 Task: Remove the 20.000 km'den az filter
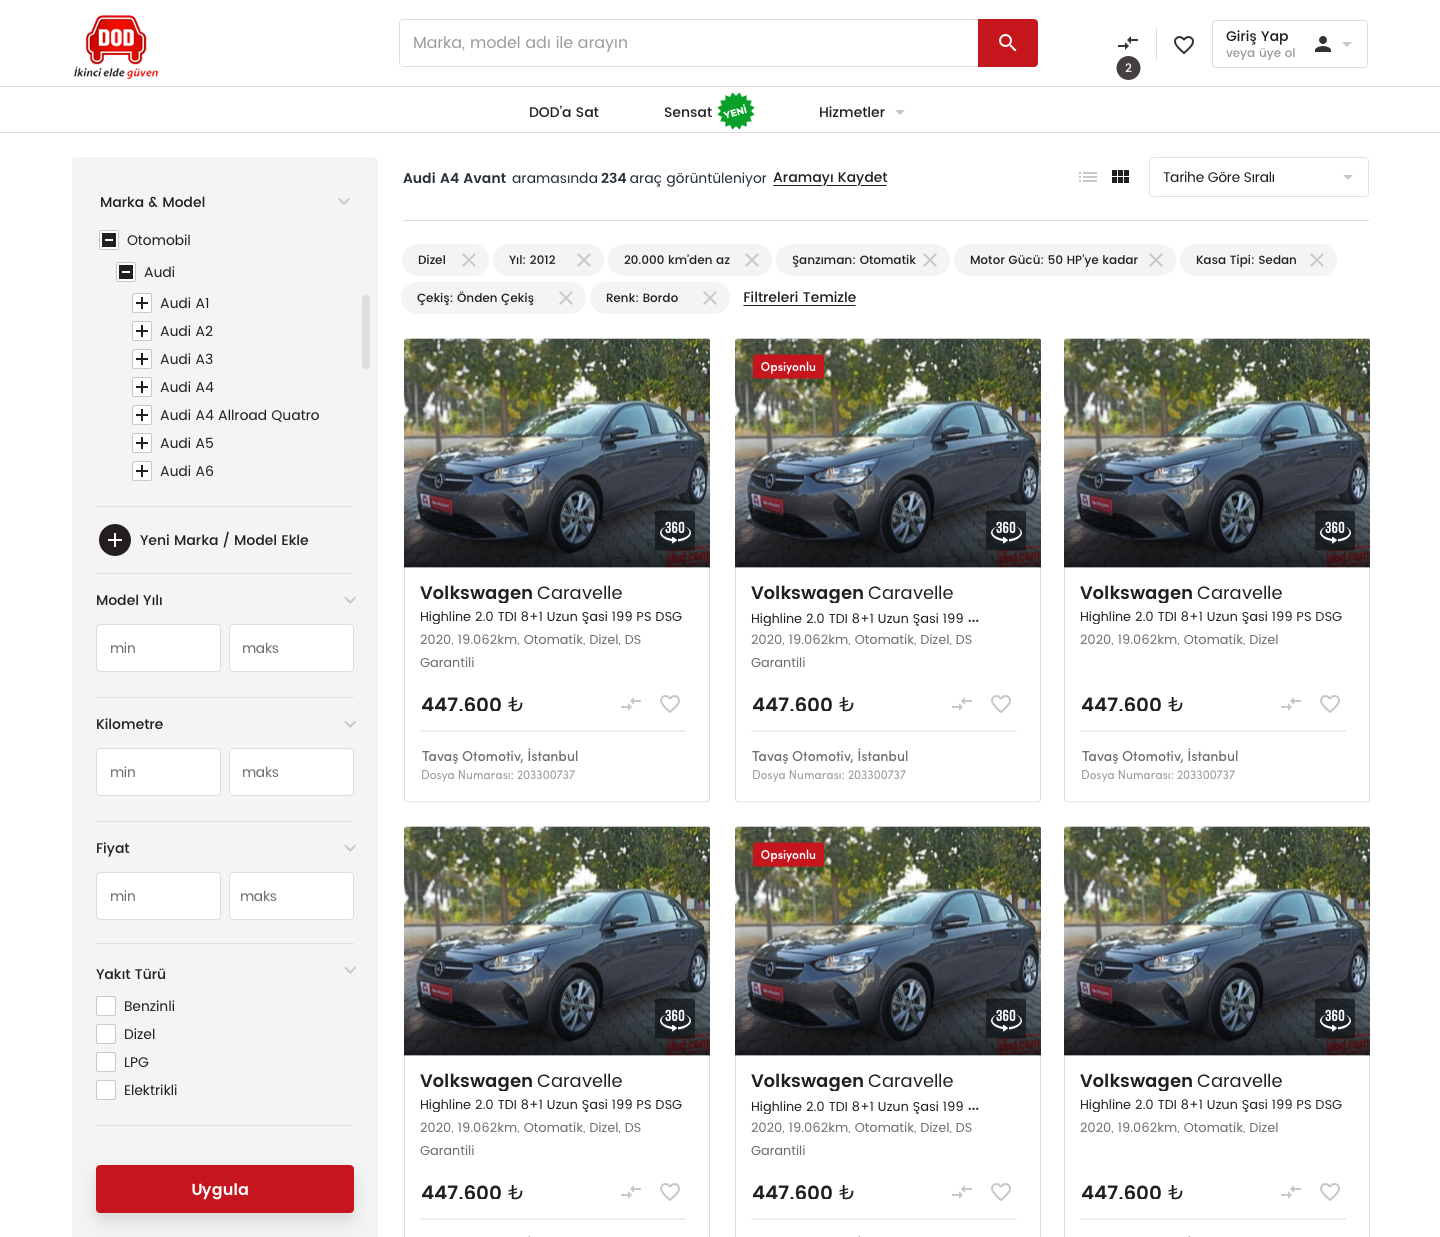pos(752,260)
